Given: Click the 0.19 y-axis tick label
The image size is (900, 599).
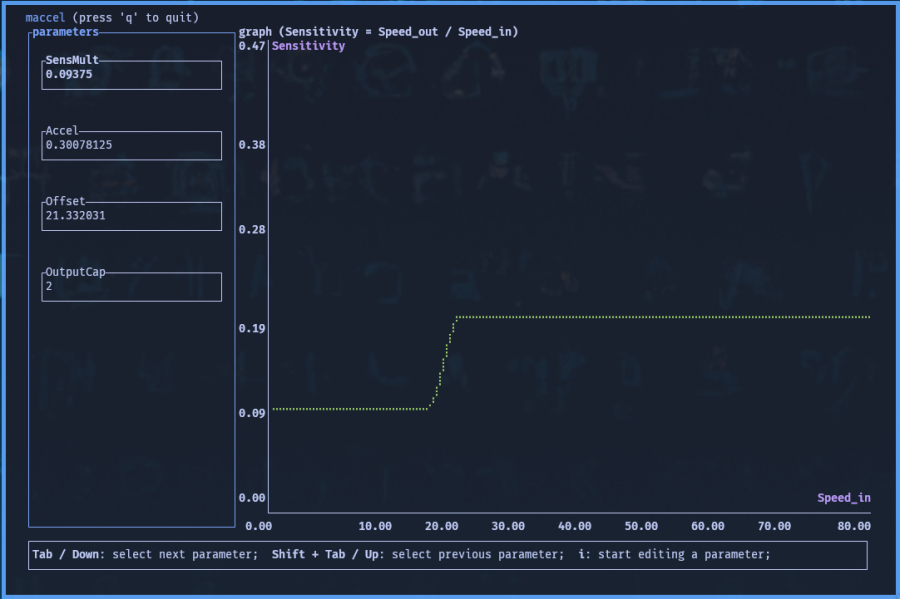Looking at the screenshot, I should point(251,328).
